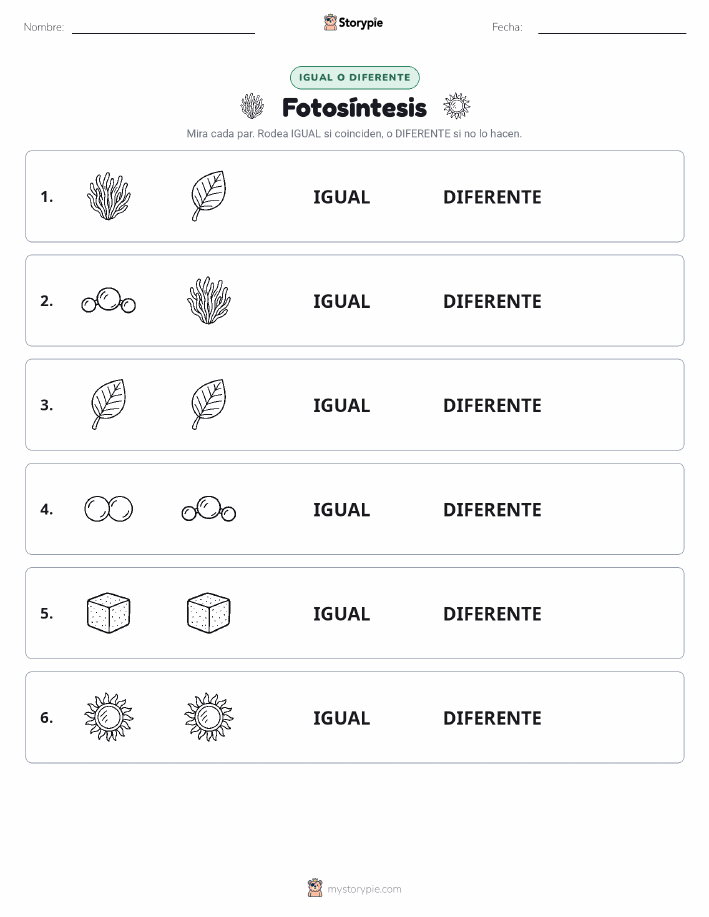This screenshot has height=917, width=709.
Task: Click the Nombre input line
Action: (163, 28)
